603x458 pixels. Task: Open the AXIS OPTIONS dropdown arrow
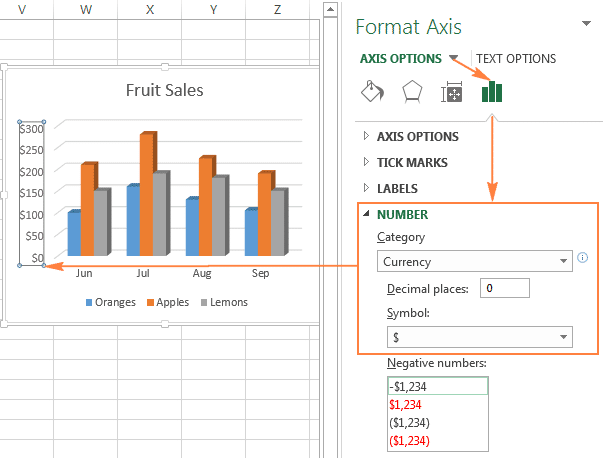tap(455, 58)
